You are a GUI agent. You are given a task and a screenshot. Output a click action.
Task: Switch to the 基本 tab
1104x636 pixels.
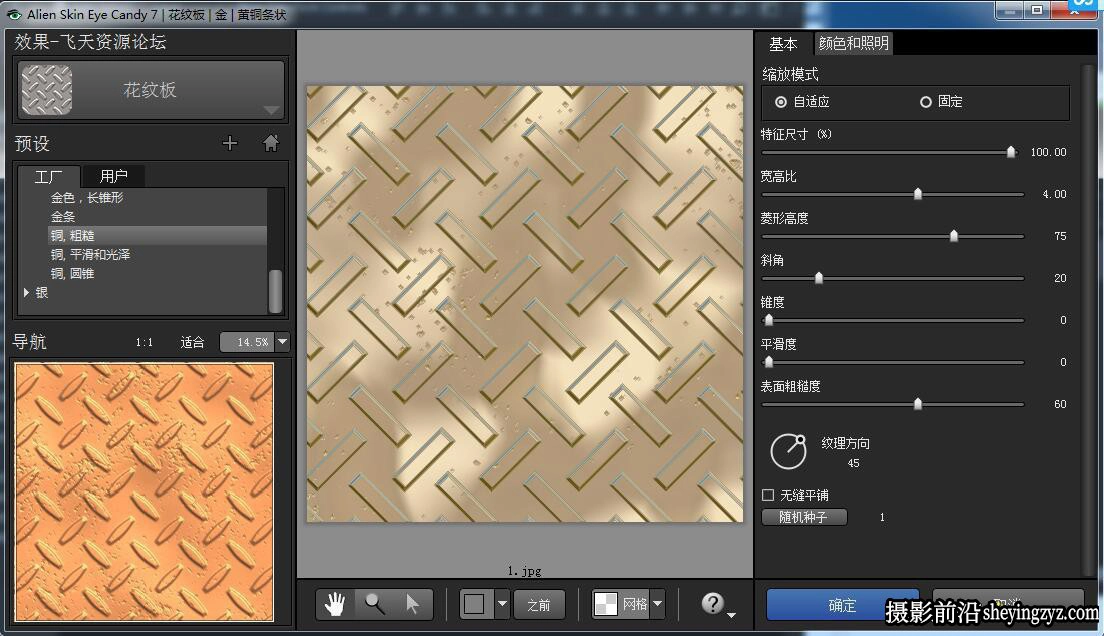tap(783, 44)
